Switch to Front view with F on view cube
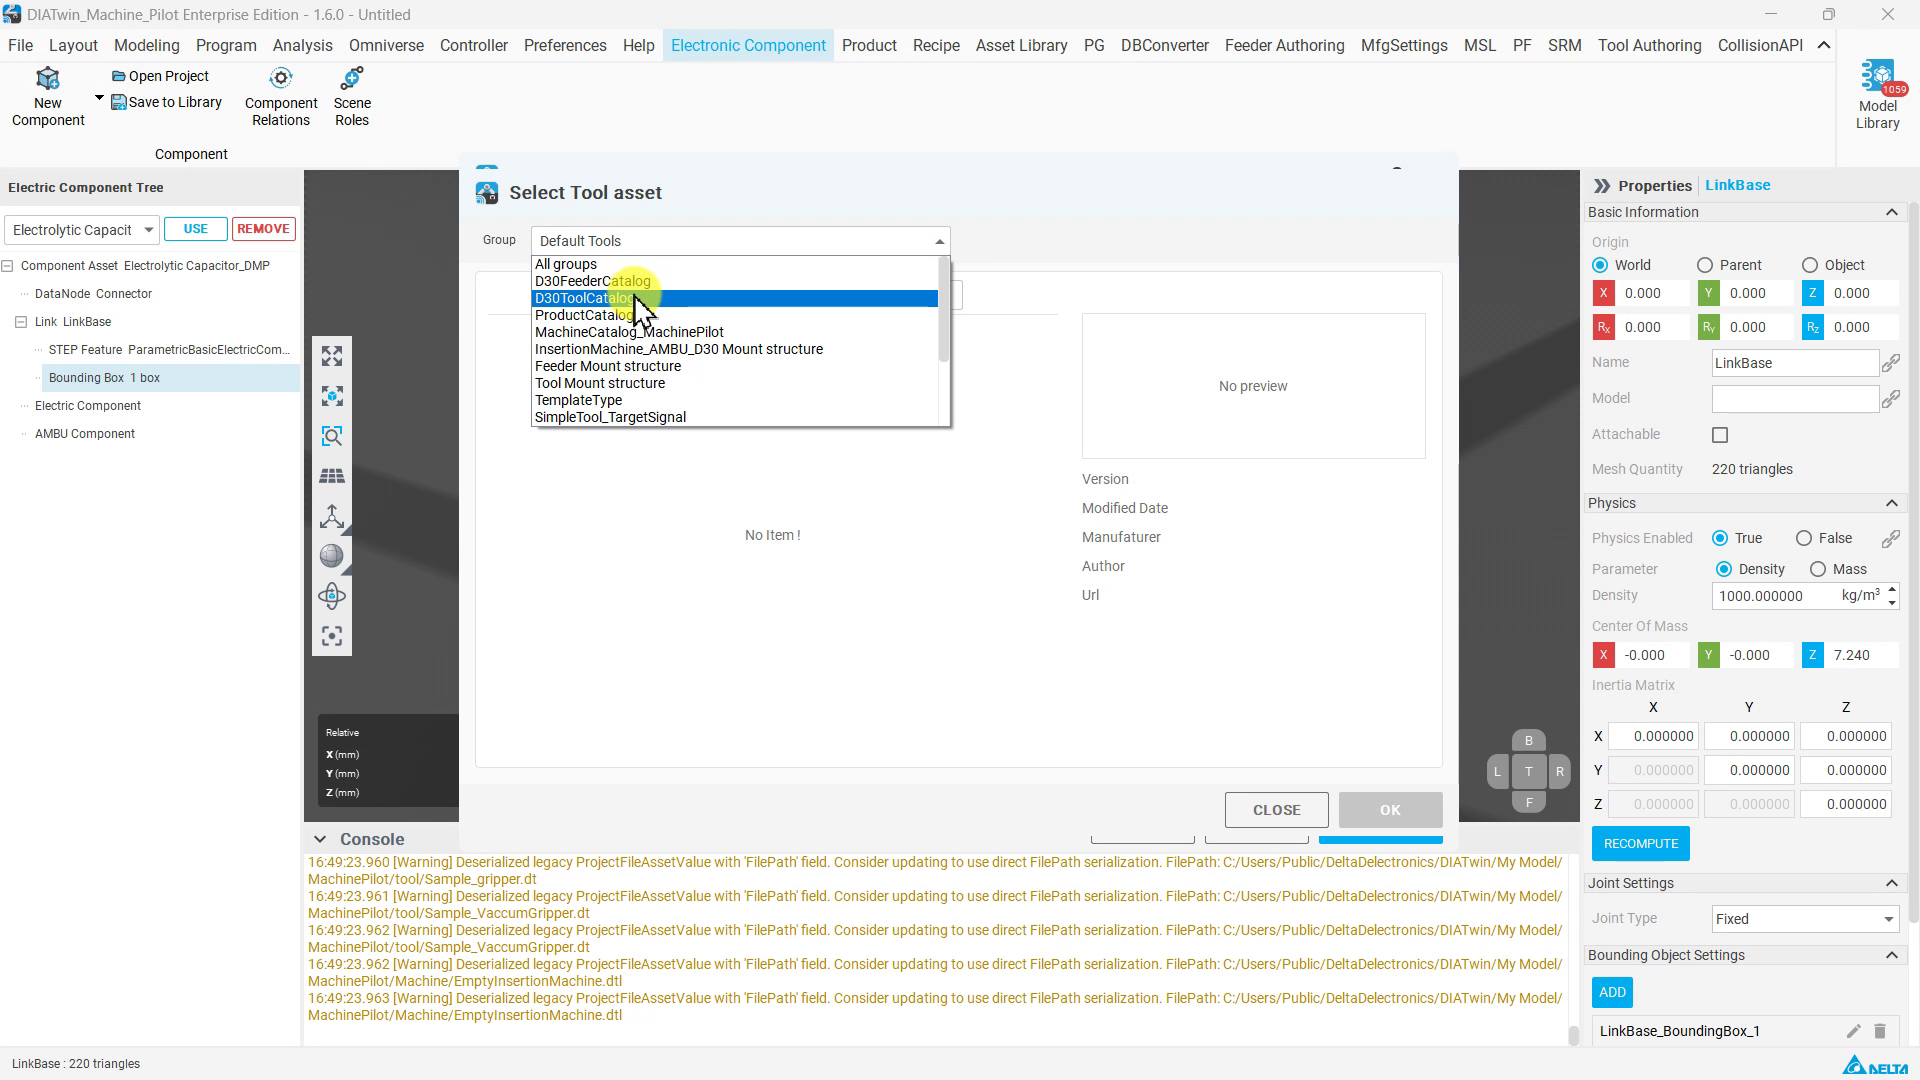The height and width of the screenshot is (1080, 1920). [1528, 802]
